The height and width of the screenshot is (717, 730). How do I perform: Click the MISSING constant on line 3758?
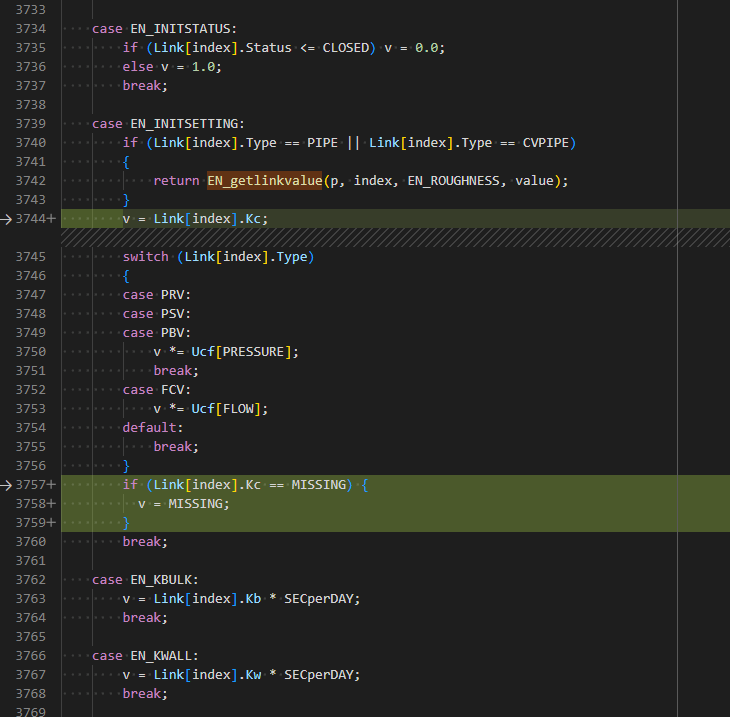196,504
